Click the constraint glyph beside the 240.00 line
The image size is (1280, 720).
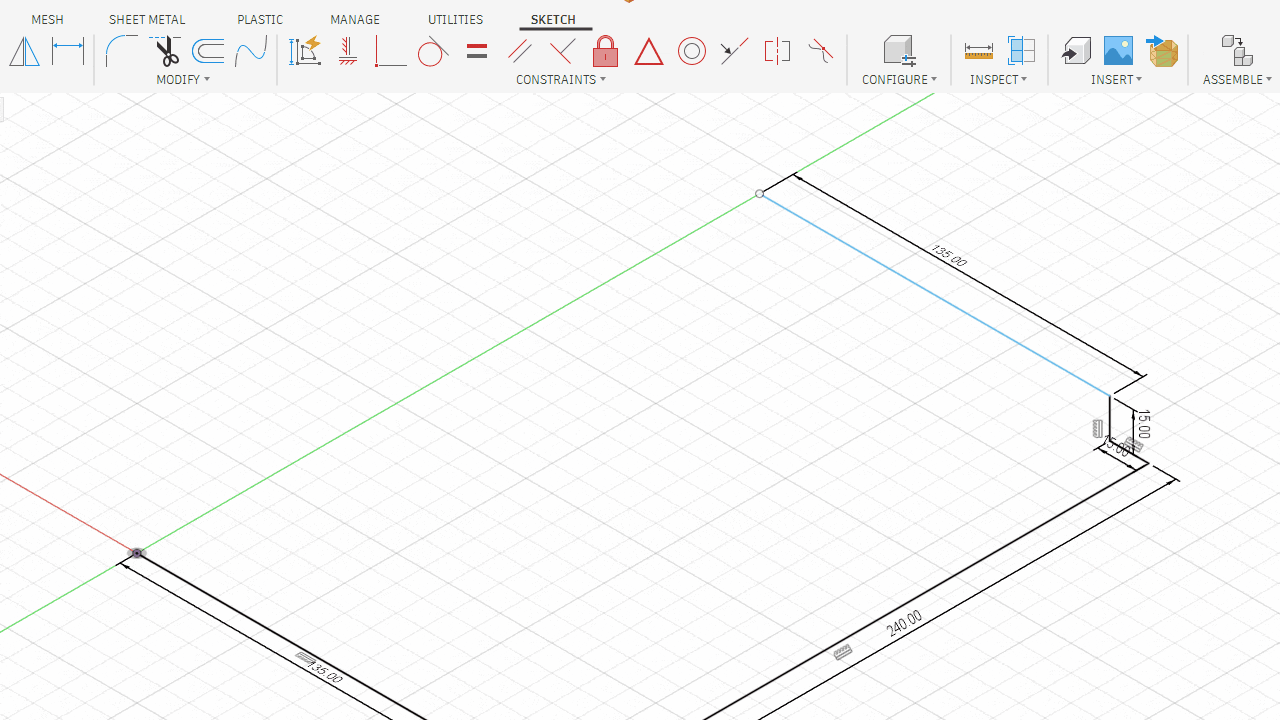click(843, 653)
